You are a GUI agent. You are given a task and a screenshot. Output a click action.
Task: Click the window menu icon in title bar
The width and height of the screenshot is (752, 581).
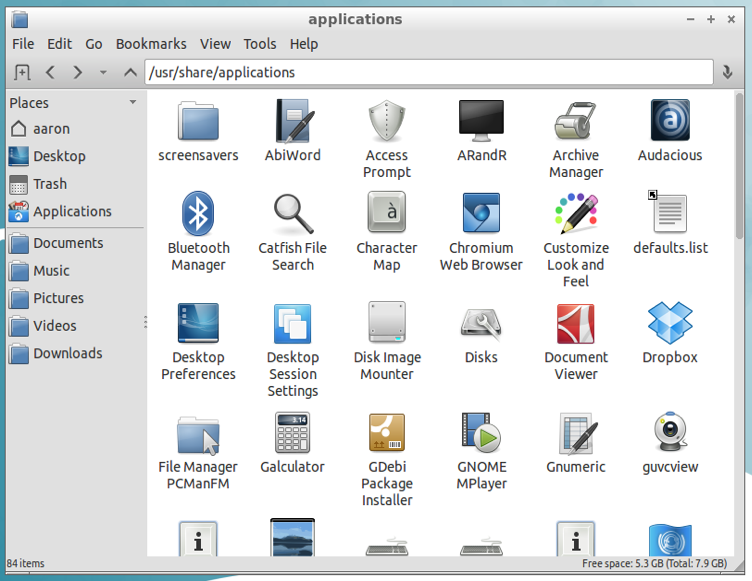pos(20,20)
